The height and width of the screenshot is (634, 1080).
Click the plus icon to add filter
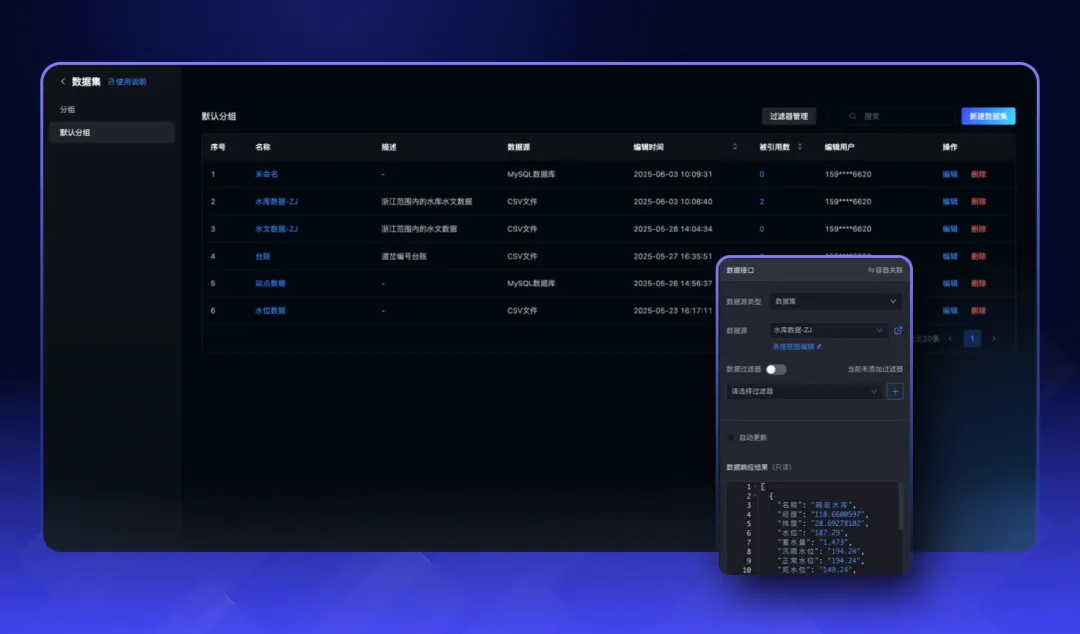pos(894,391)
